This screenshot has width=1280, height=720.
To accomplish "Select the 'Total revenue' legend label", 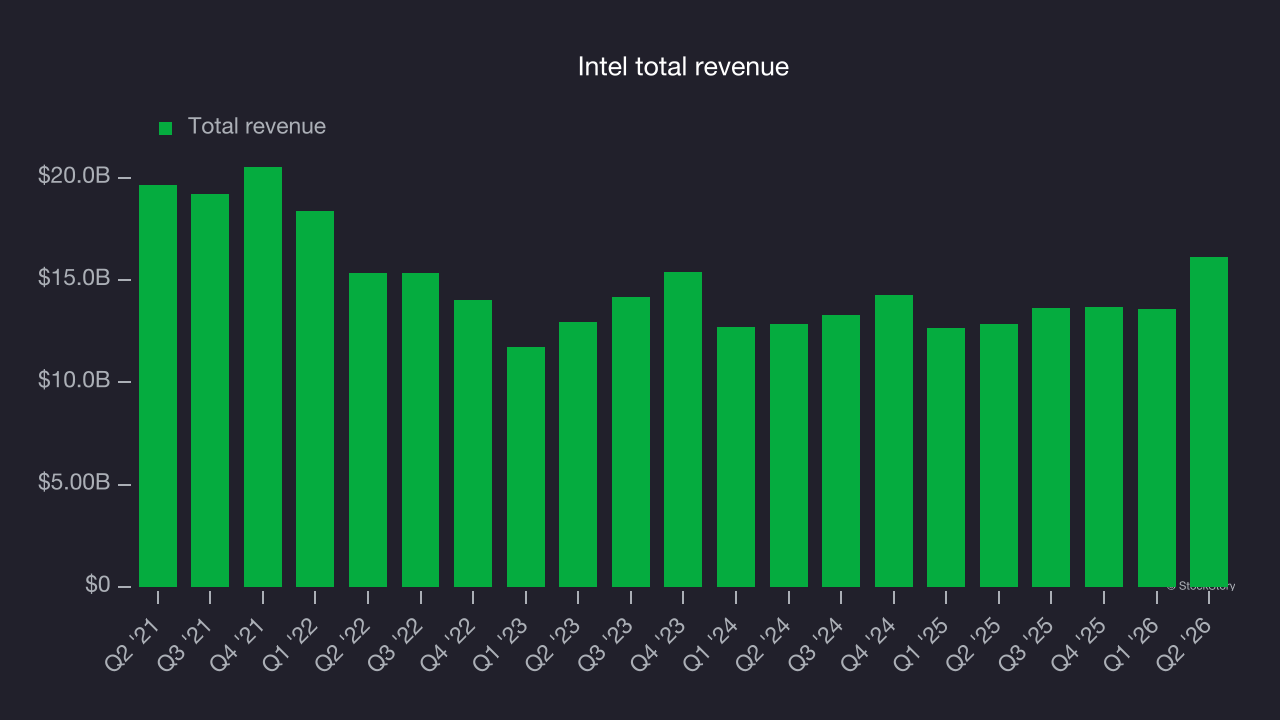I will [257, 127].
